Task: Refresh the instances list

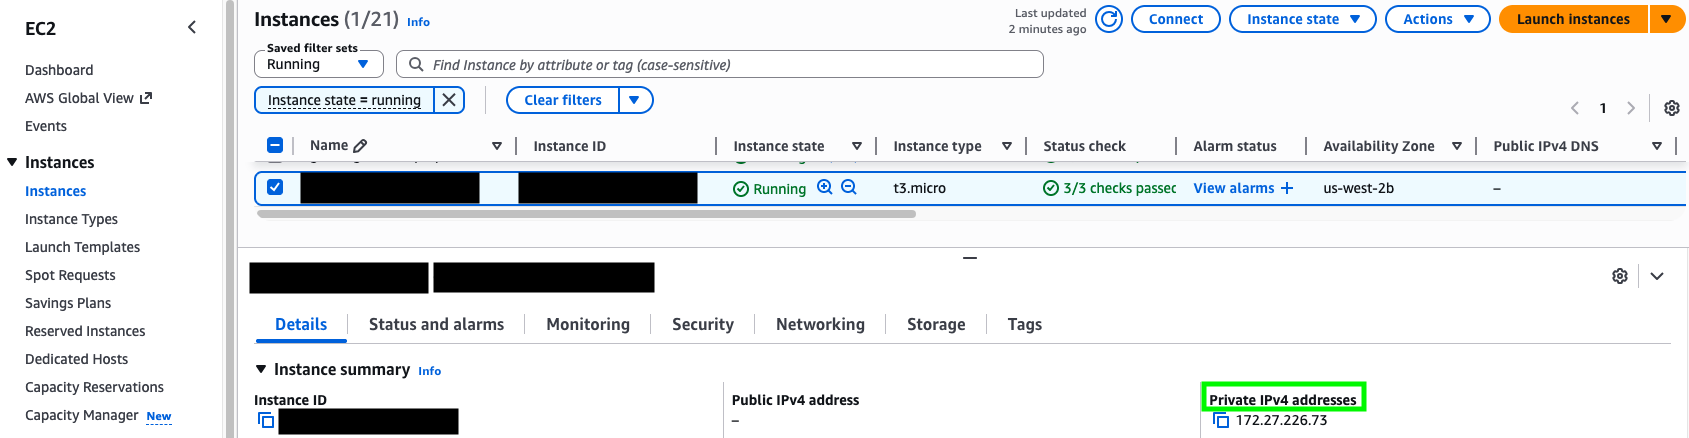Action: (x=1108, y=19)
